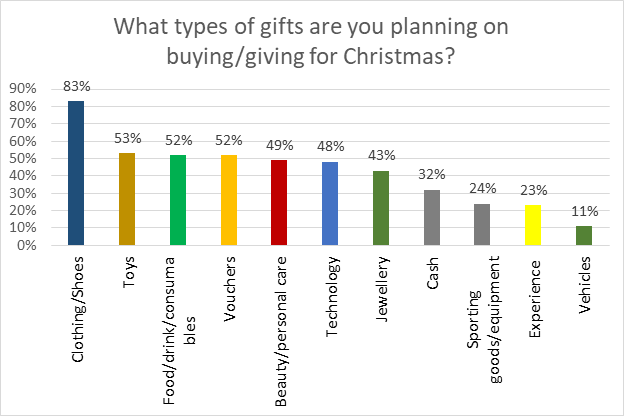Click the 83% data label
624x416 pixels.
pos(77,86)
